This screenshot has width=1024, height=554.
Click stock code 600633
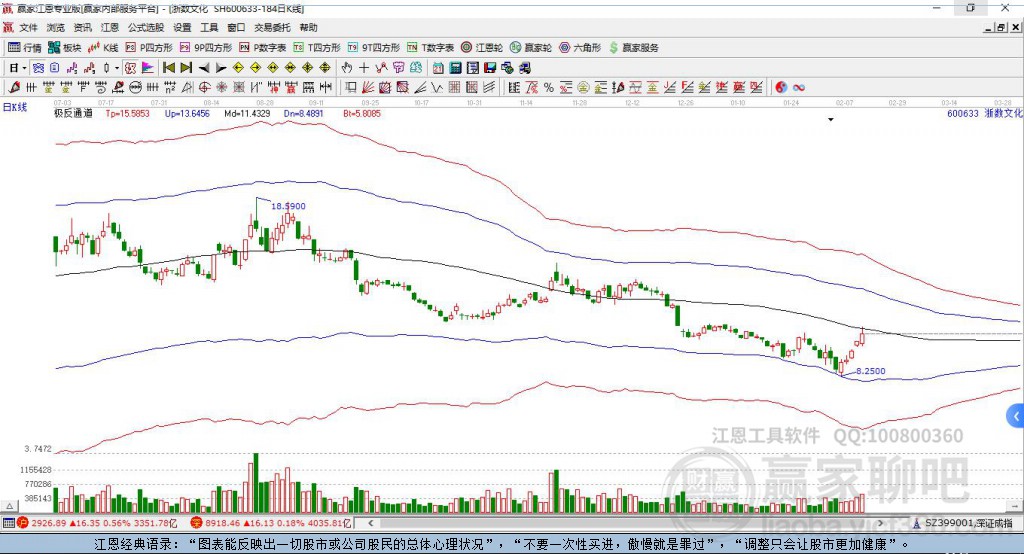pyautogui.click(x=963, y=113)
